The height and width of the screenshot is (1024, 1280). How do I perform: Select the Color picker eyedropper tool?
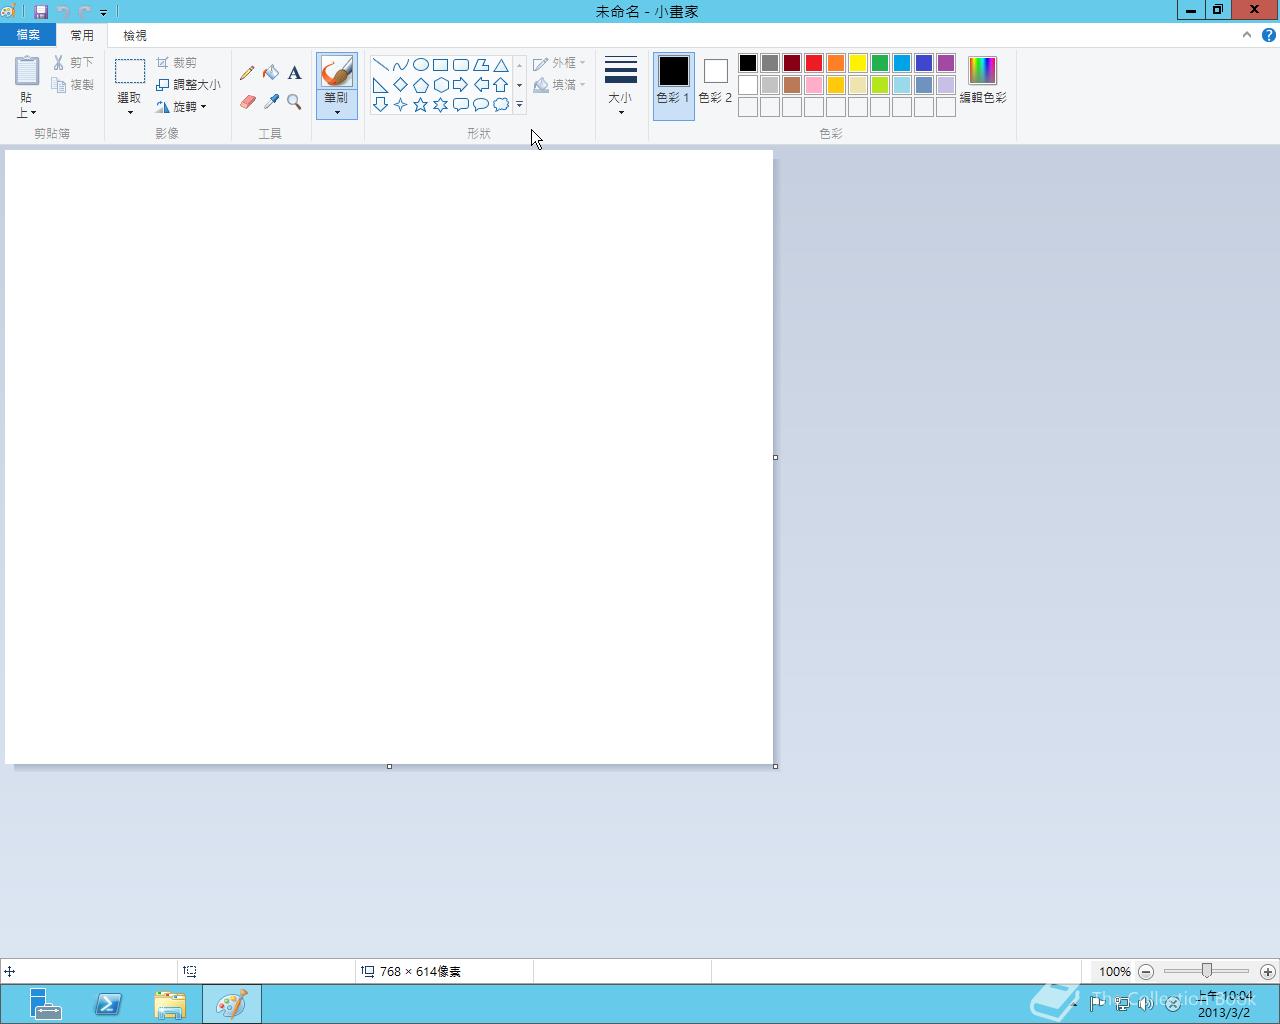click(271, 102)
